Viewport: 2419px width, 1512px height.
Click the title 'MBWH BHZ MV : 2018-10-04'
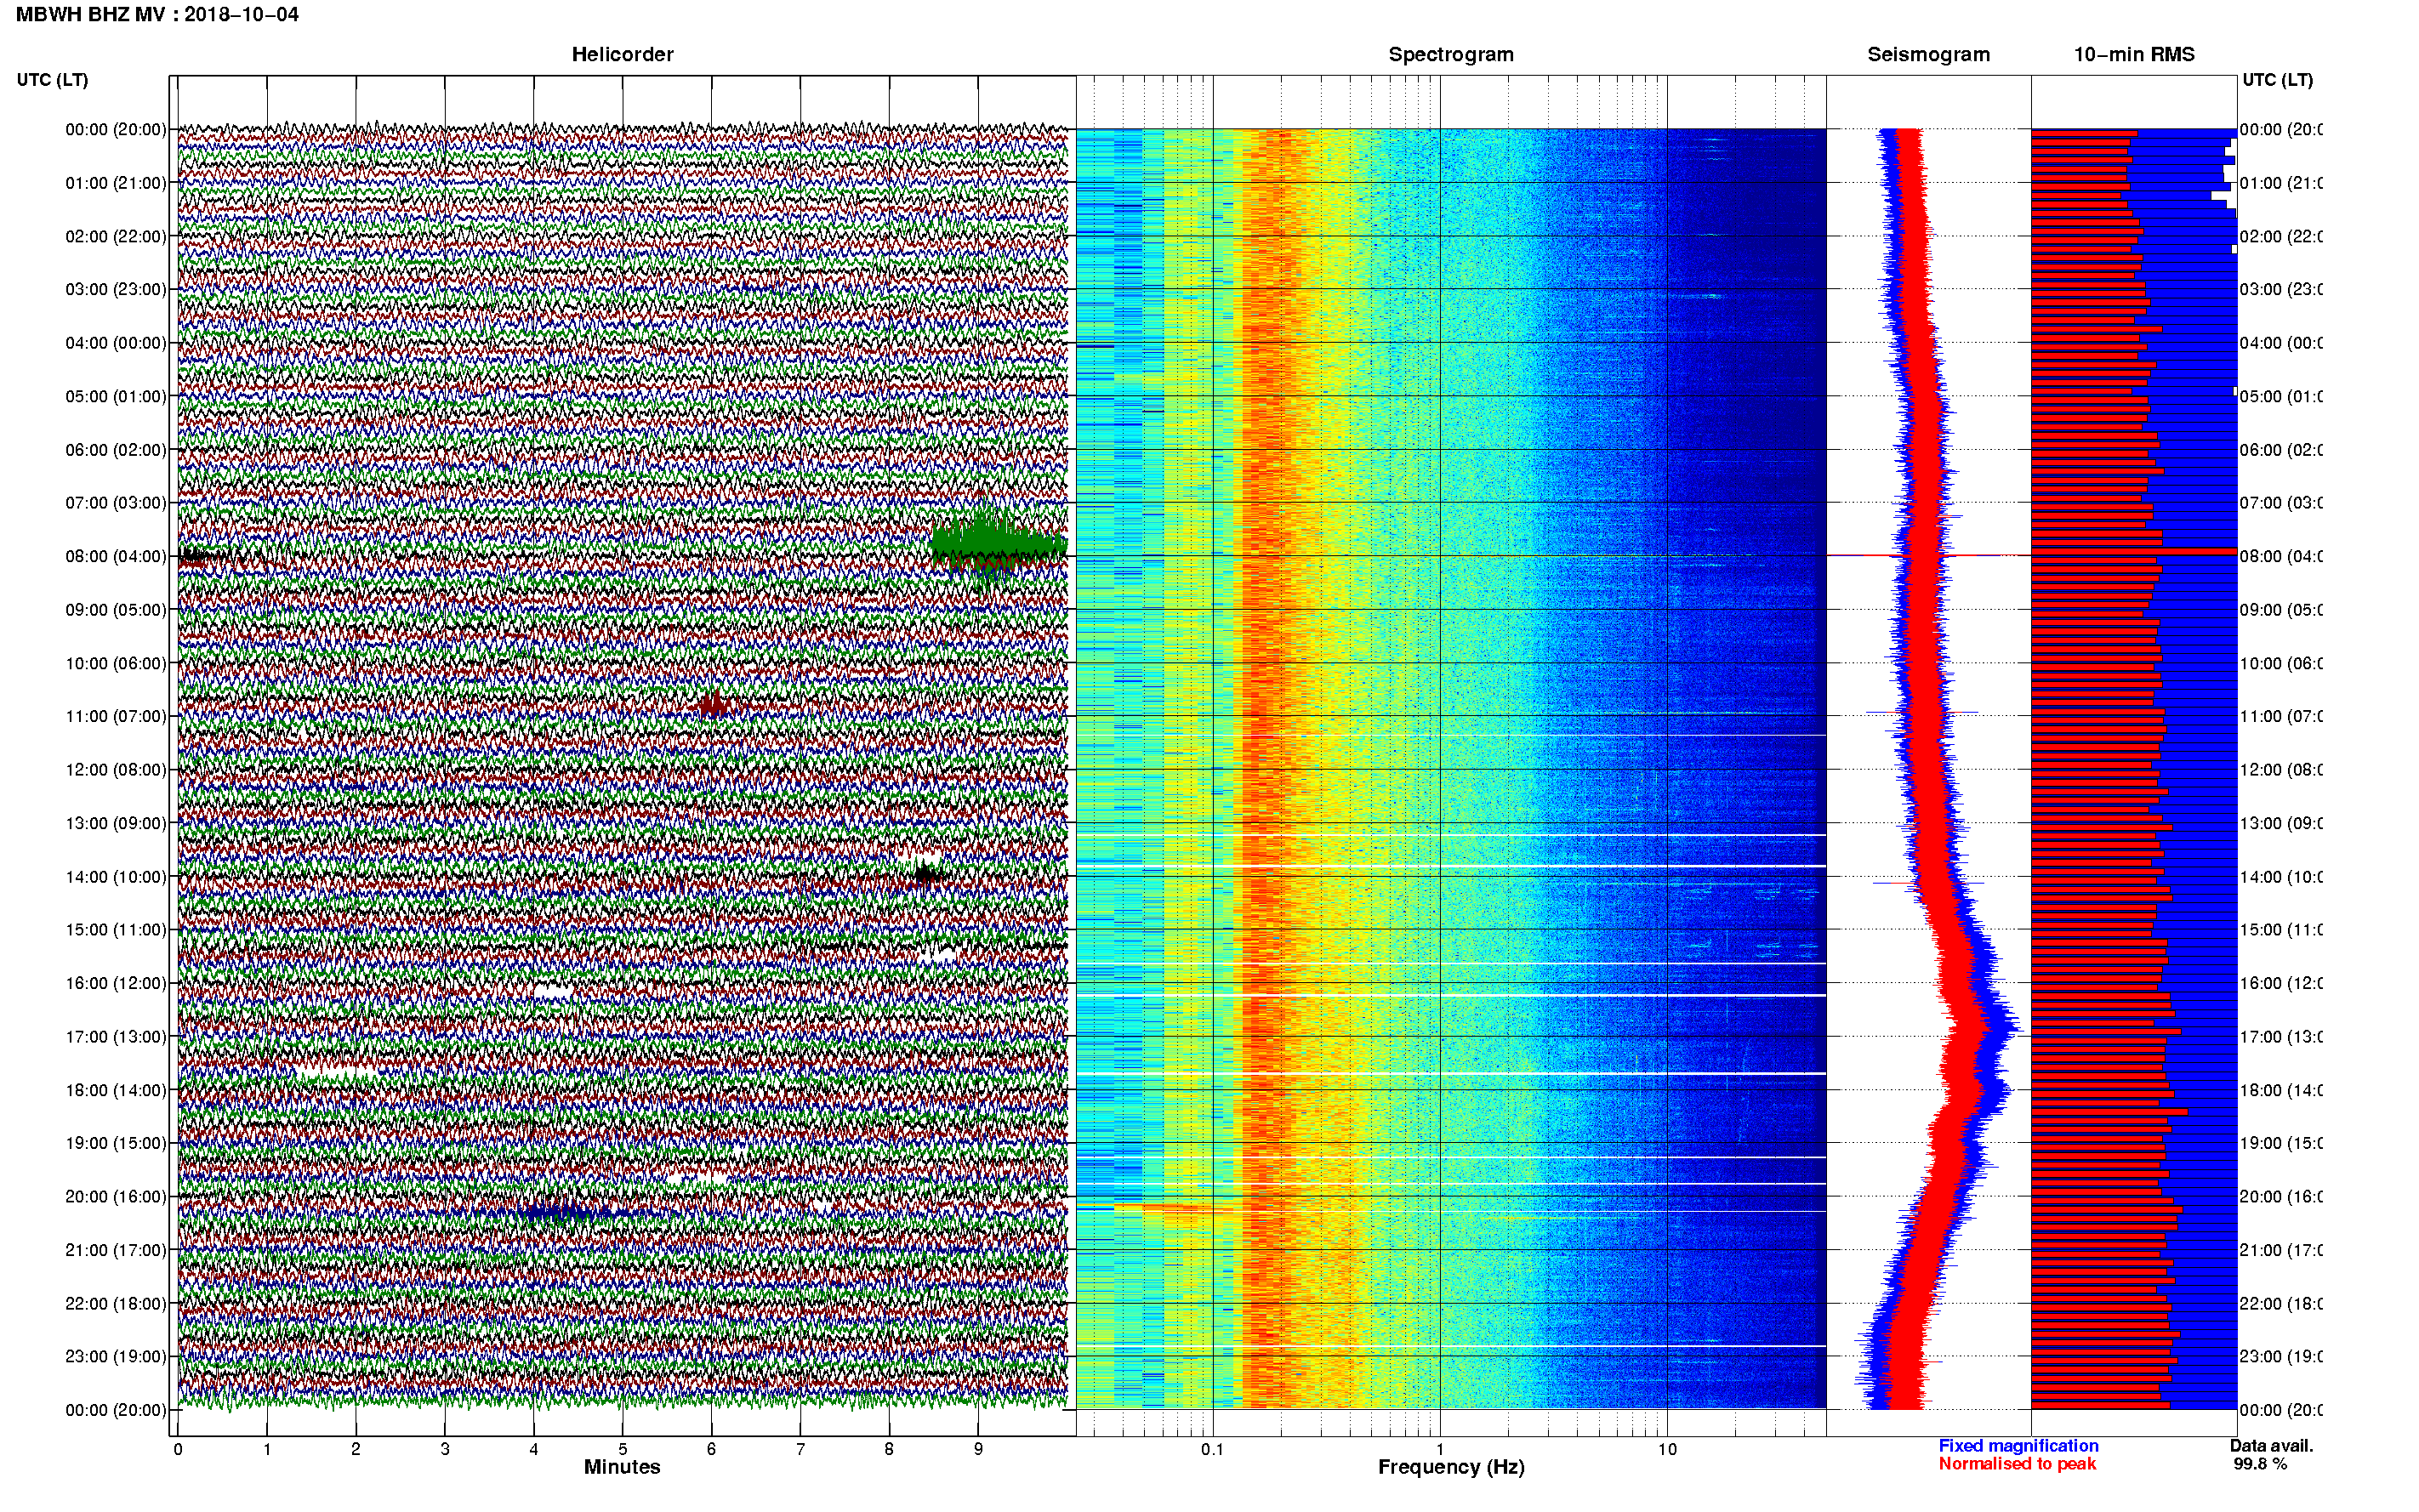pyautogui.click(x=157, y=14)
